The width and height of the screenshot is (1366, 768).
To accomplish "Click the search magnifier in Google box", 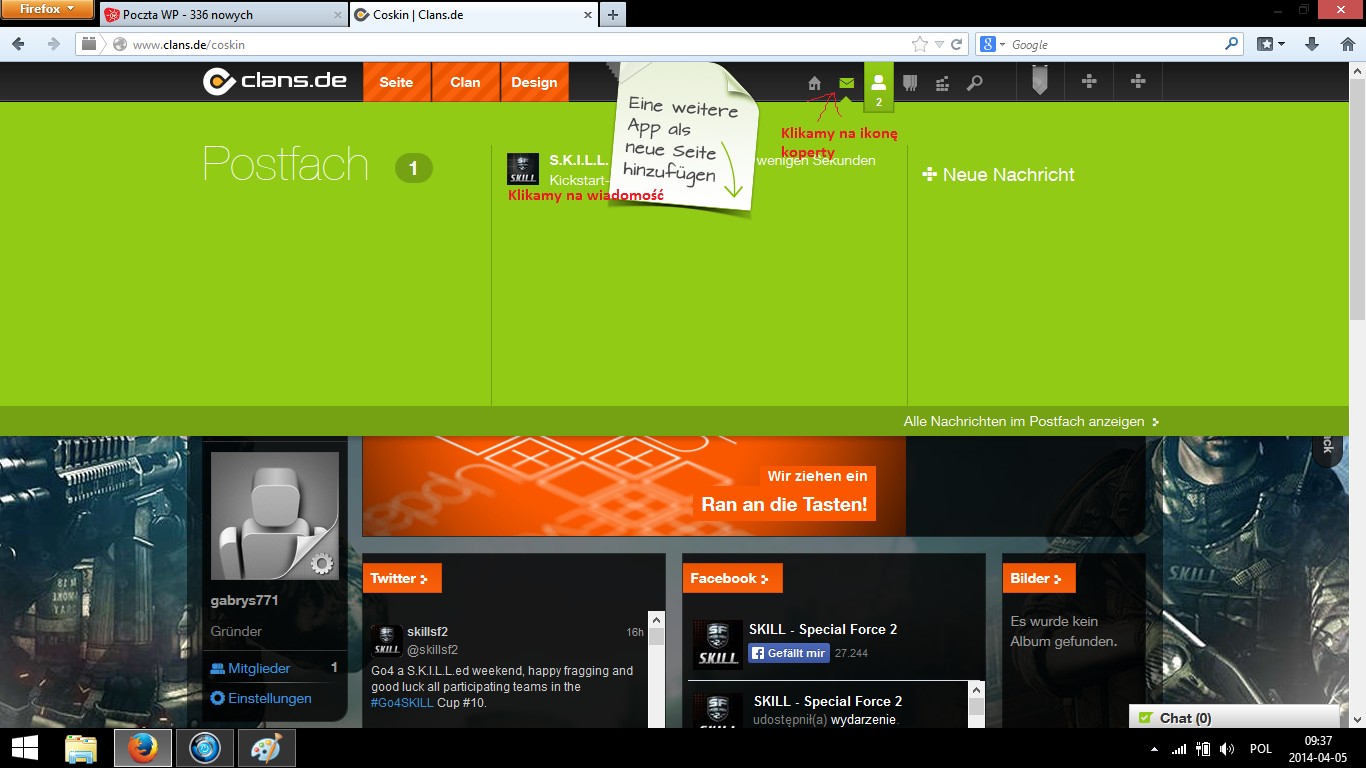I will pyautogui.click(x=1232, y=44).
